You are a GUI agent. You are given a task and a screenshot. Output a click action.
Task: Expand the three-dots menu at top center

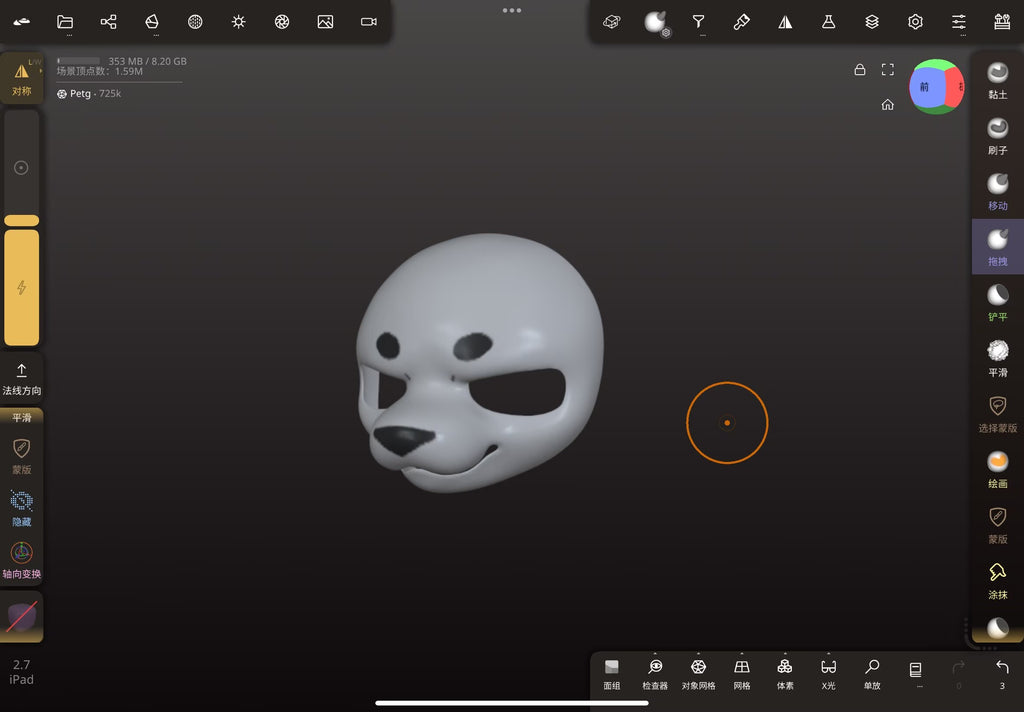pos(512,10)
